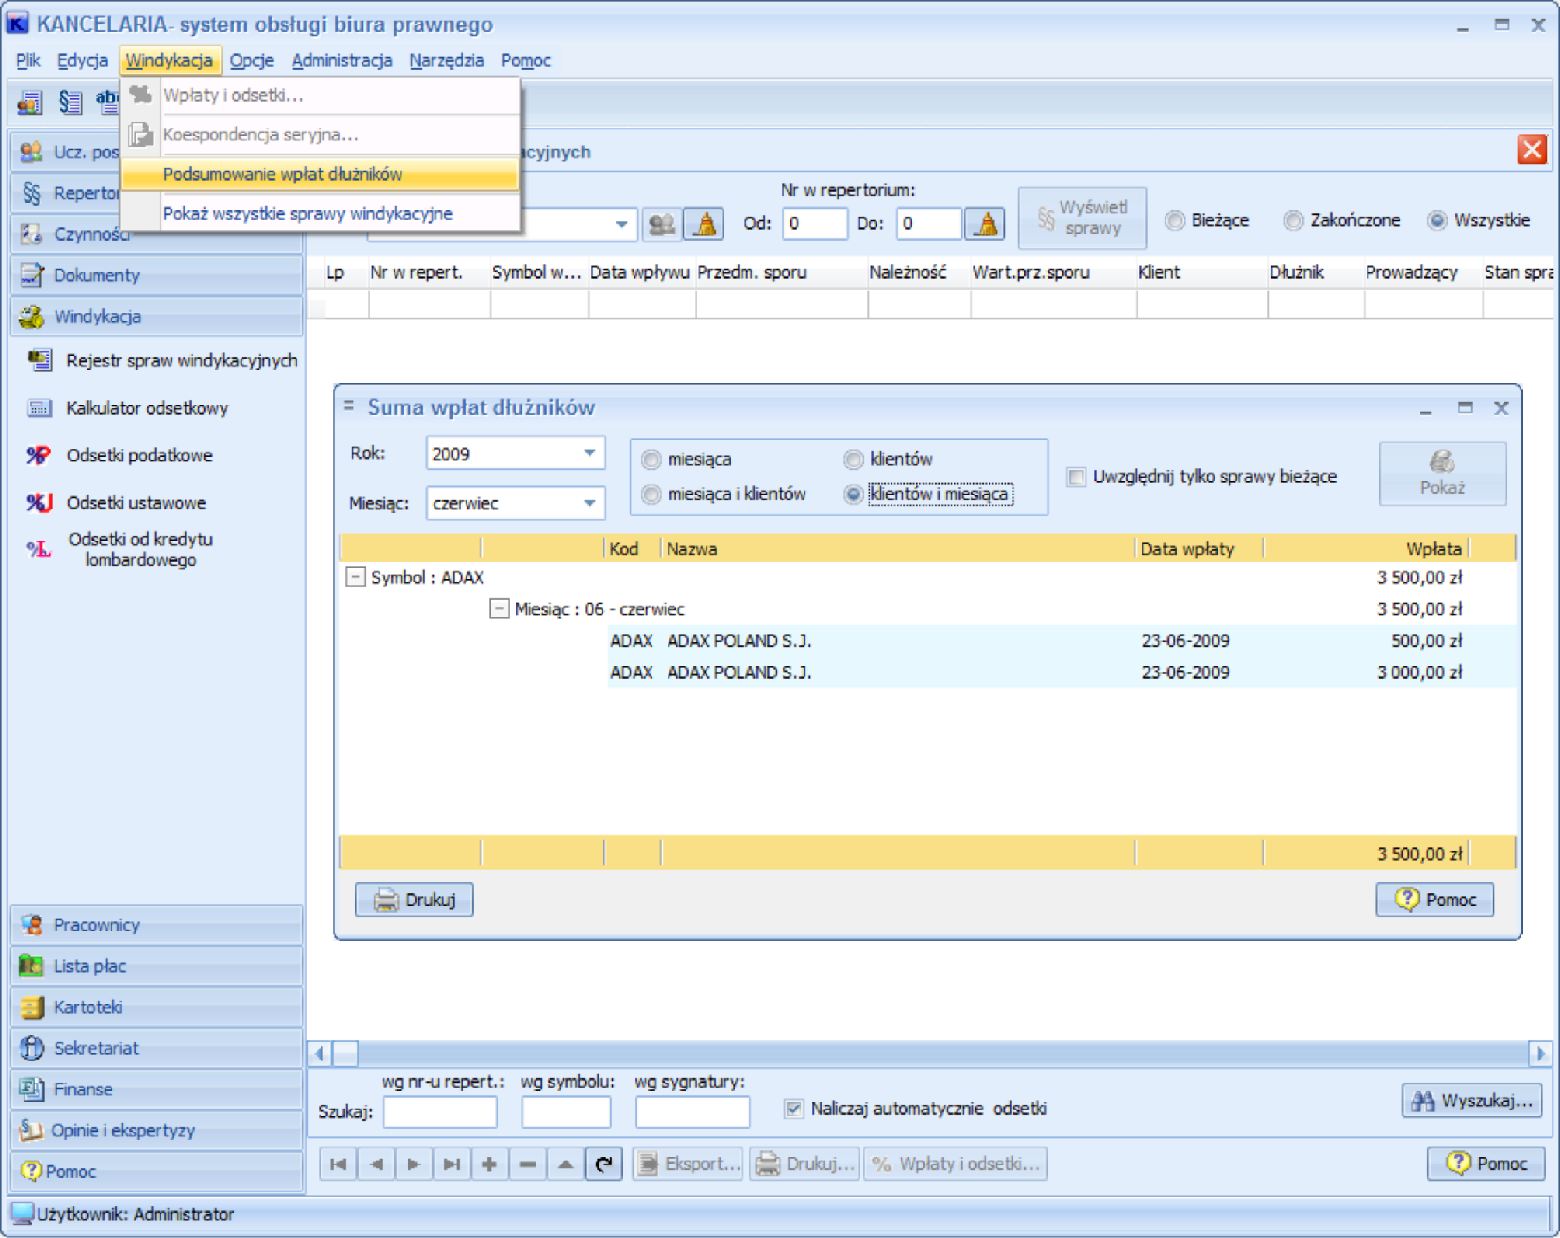Viewport: 1560px width, 1238px height.
Task: Click the Data wpłaty column header
Action: [x=1199, y=548]
